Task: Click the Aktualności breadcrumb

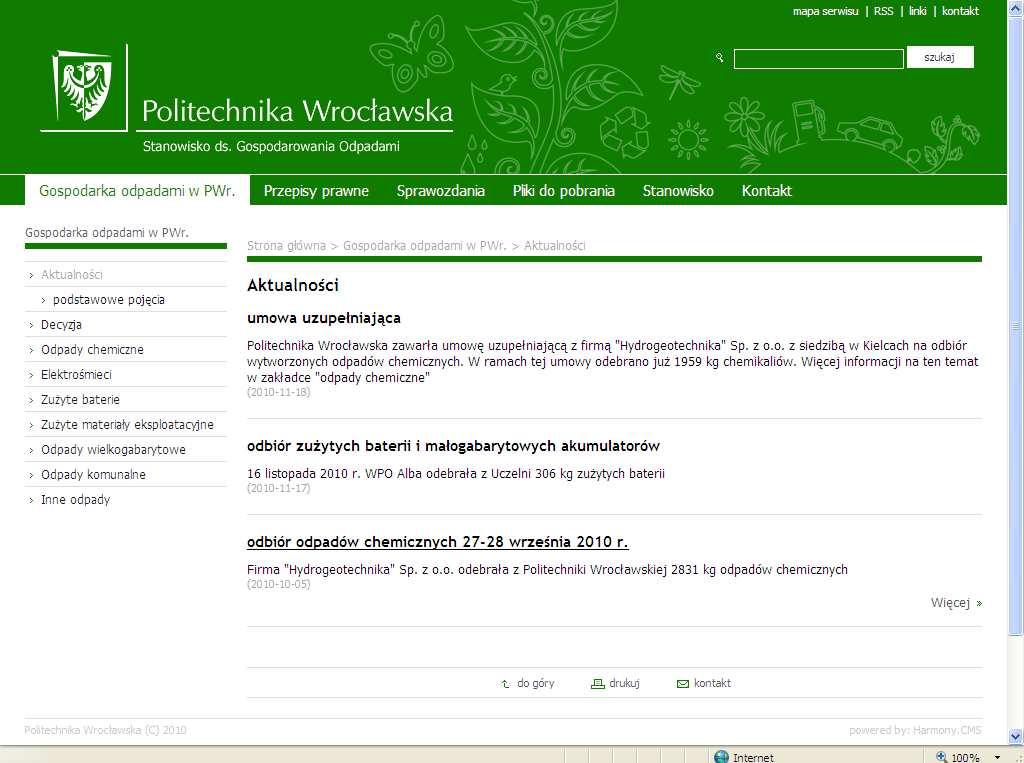Action: pos(554,246)
